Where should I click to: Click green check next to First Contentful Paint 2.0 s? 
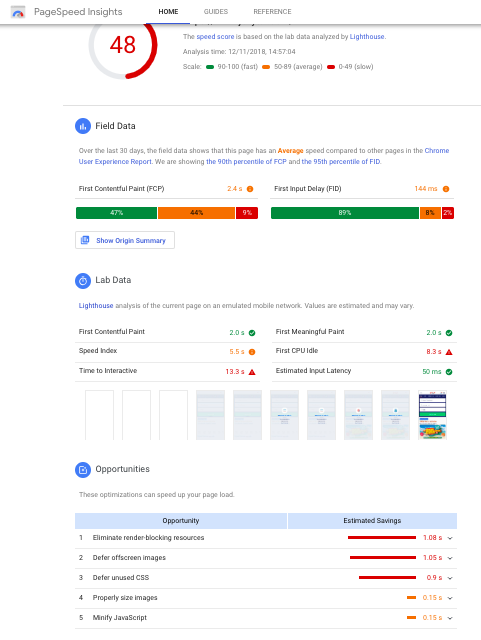pos(252,333)
